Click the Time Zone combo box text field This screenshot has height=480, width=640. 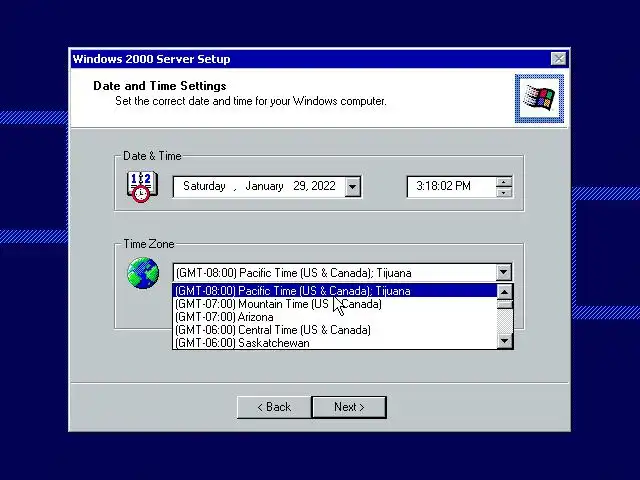pos(335,272)
